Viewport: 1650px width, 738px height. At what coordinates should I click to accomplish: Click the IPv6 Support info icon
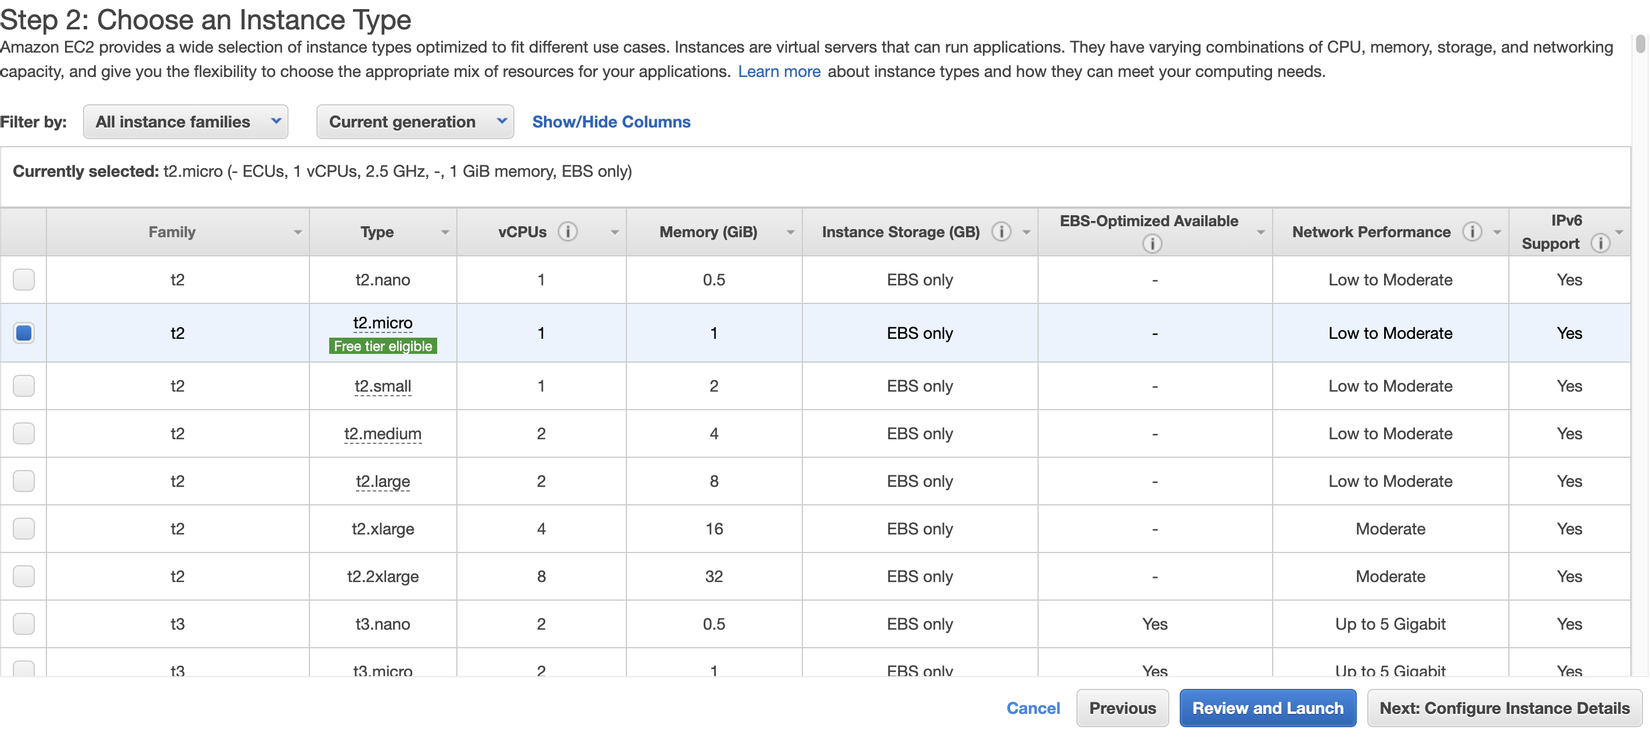coord(1600,244)
